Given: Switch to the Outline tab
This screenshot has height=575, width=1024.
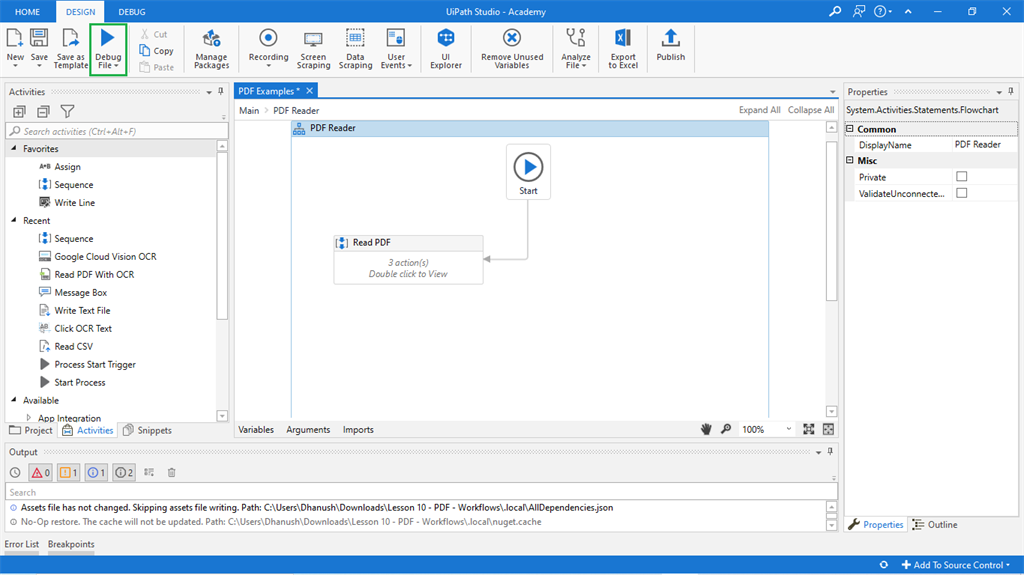Looking at the screenshot, I should [x=935, y=525].
